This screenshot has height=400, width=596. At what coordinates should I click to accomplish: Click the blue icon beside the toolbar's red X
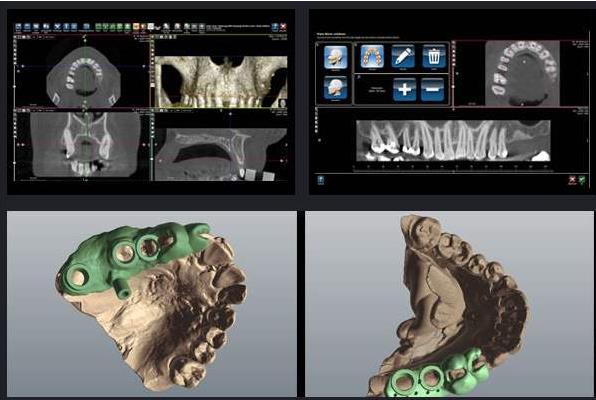[275, 27]
